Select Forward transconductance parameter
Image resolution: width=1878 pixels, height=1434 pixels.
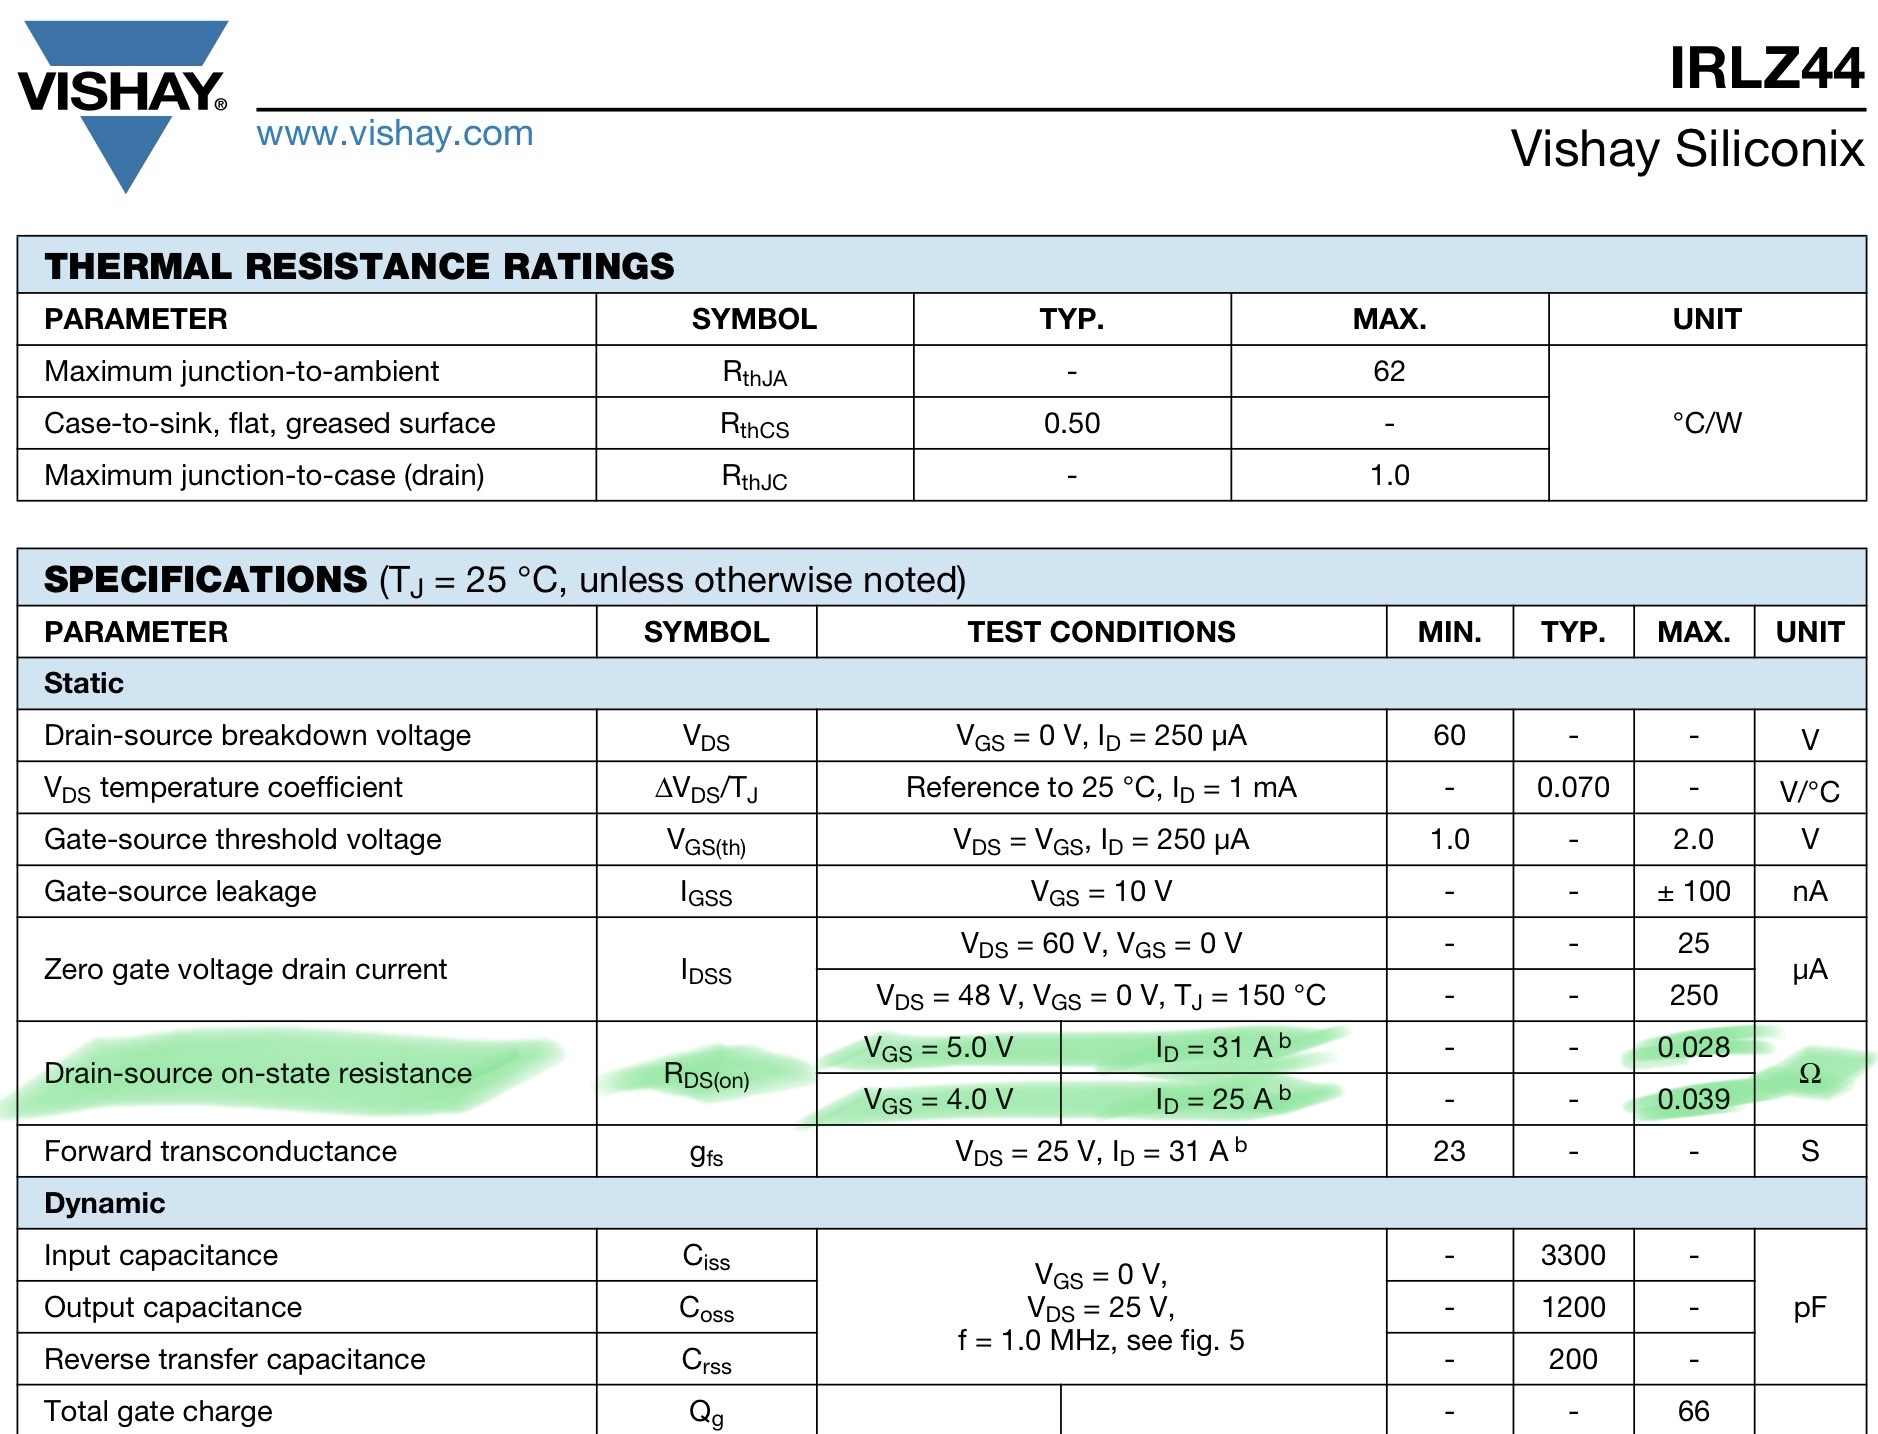tap(220, 1151)
